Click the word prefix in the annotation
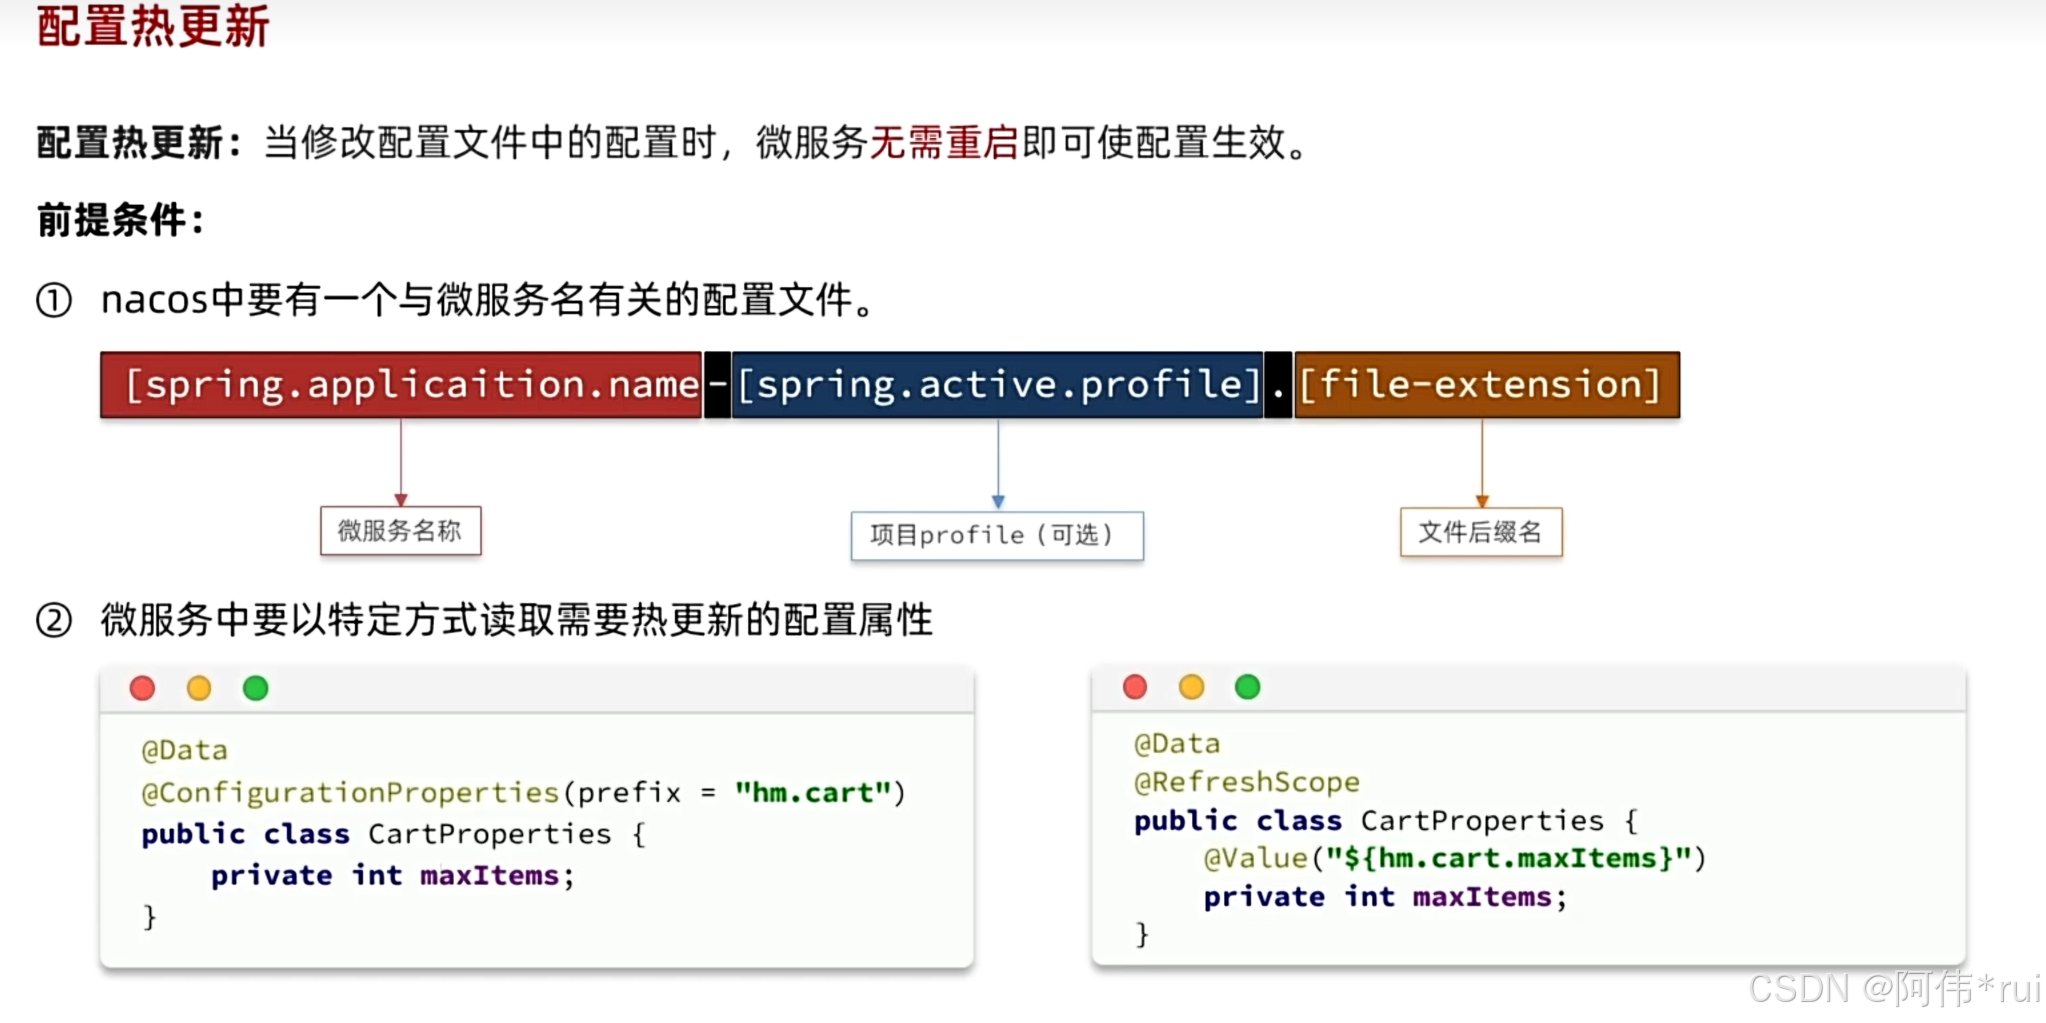This screenshot has width=2046, height=1023. coord(629,793)
